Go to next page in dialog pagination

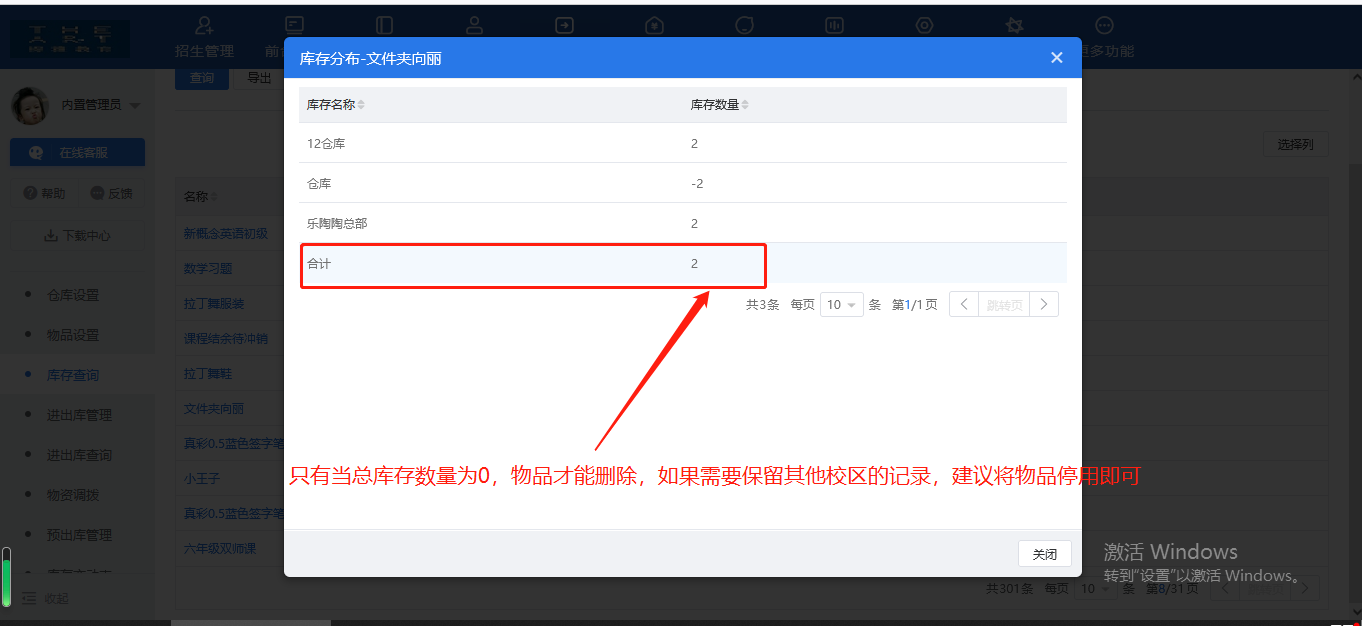(1044, 305)
